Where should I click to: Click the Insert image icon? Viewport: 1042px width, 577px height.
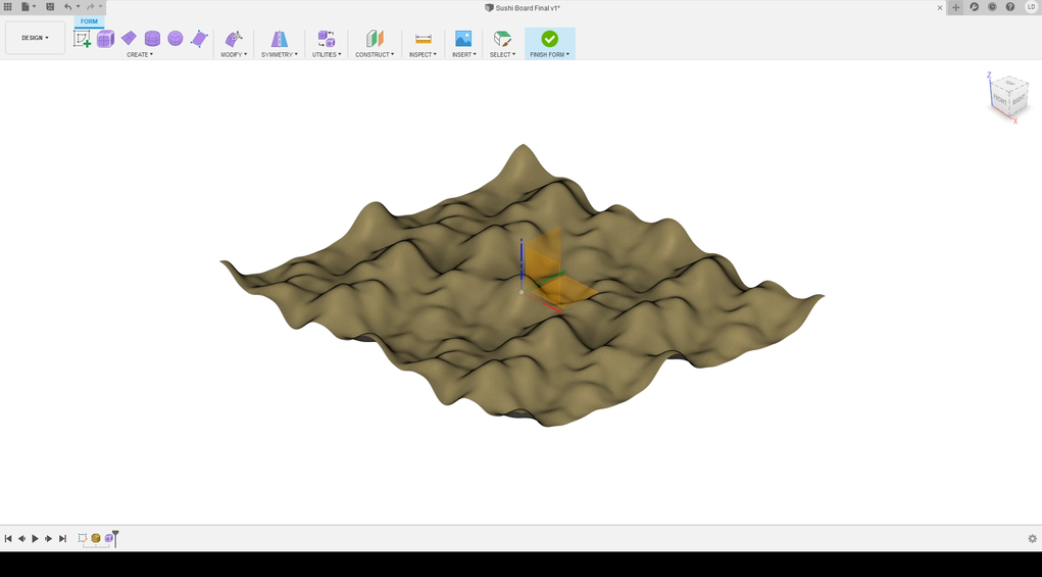463,39
